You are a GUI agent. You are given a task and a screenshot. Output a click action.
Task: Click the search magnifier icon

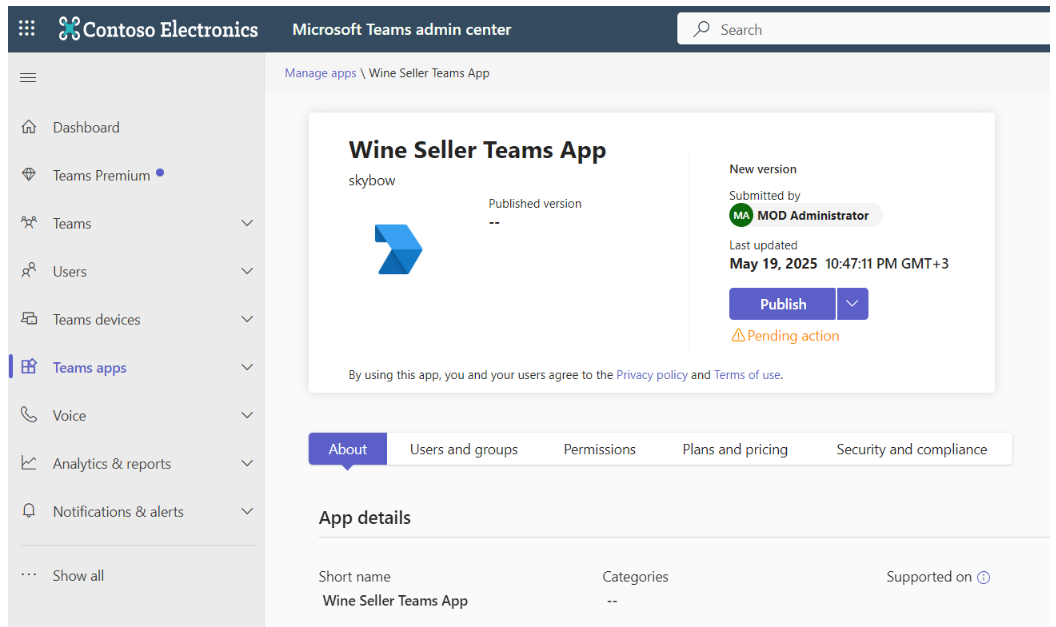click(x=702, y=29)
